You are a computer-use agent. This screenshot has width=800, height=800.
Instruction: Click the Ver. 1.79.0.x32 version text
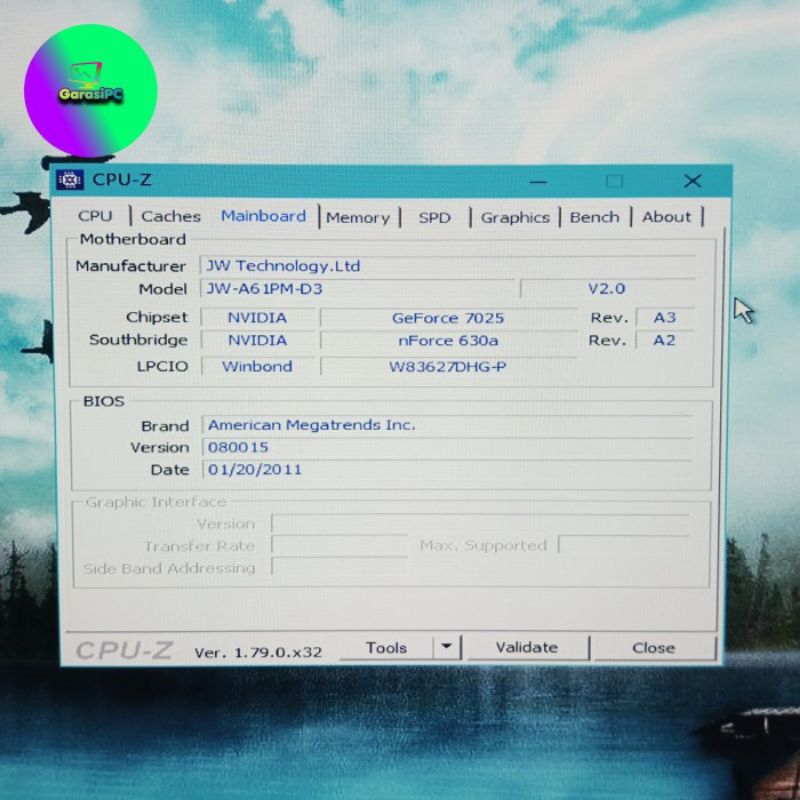click(x=258, y=652)
